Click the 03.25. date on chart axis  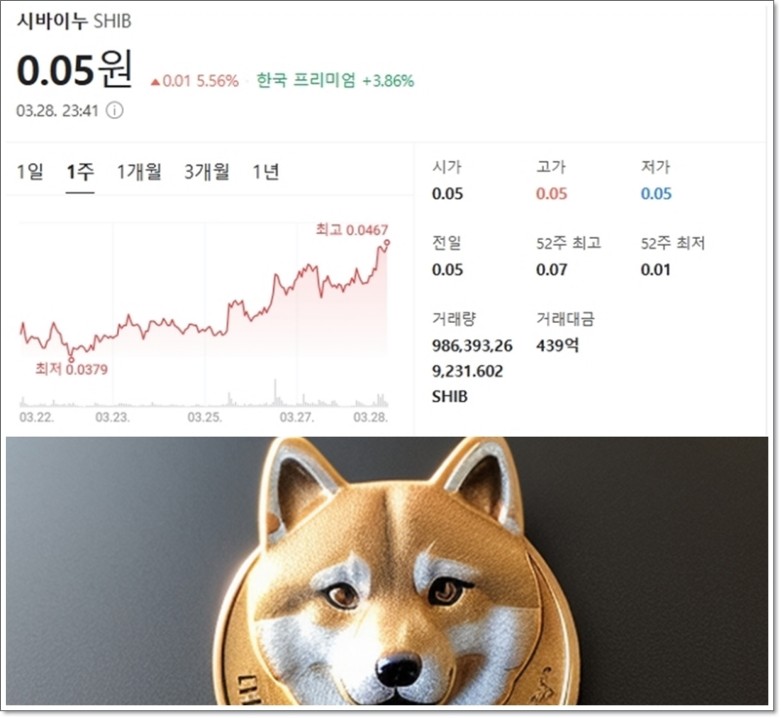pyautogui.click(x=205, y=417)
